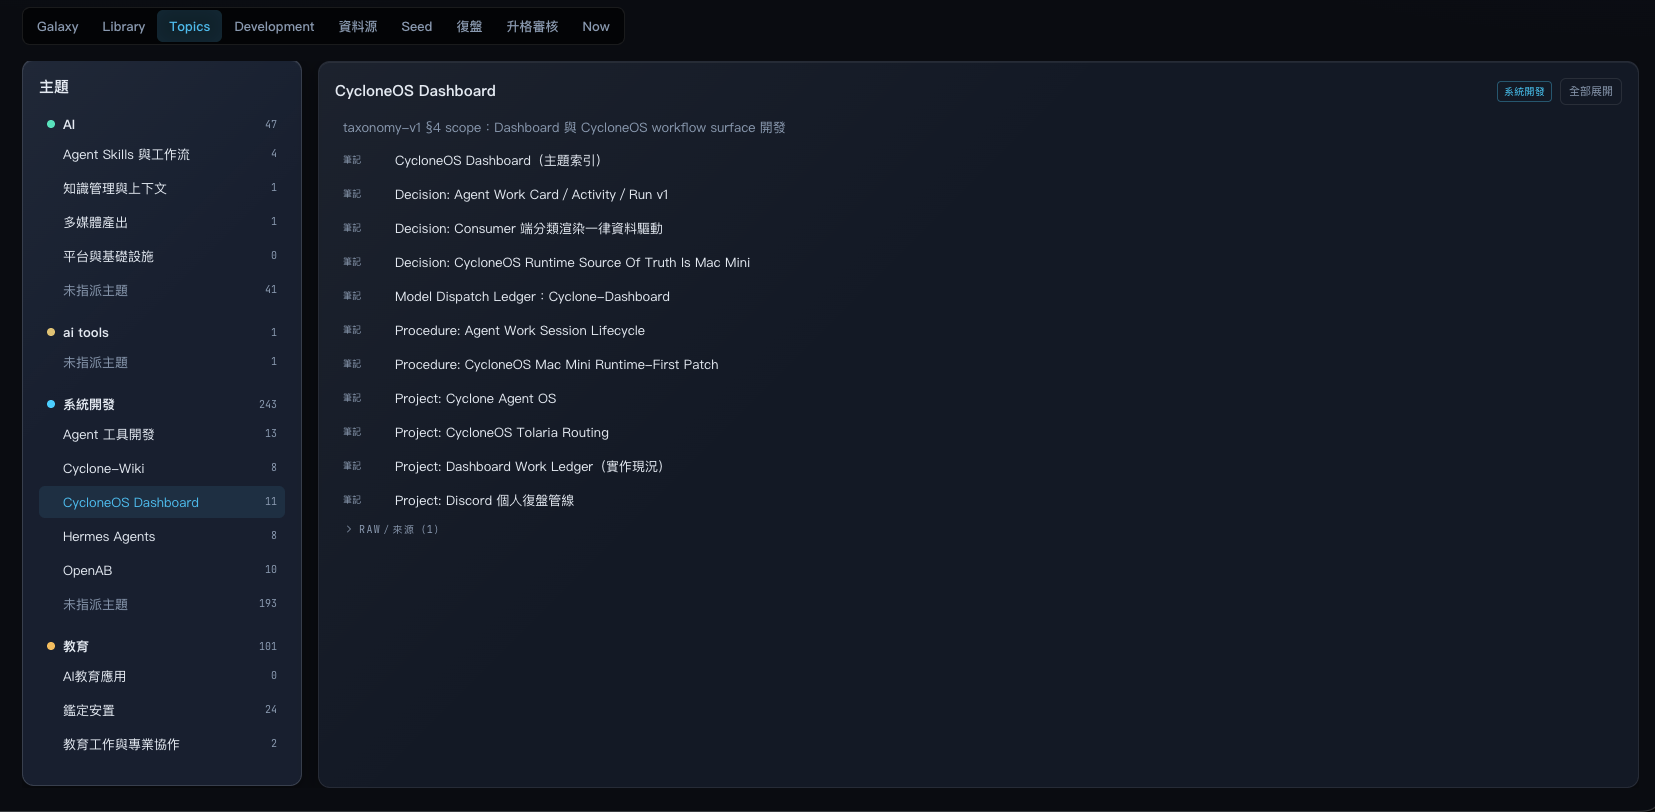The height and width of the screenshot is (812, 1655).
Task: Open Hermes Agents subtopic
Action: click(162, 536)
